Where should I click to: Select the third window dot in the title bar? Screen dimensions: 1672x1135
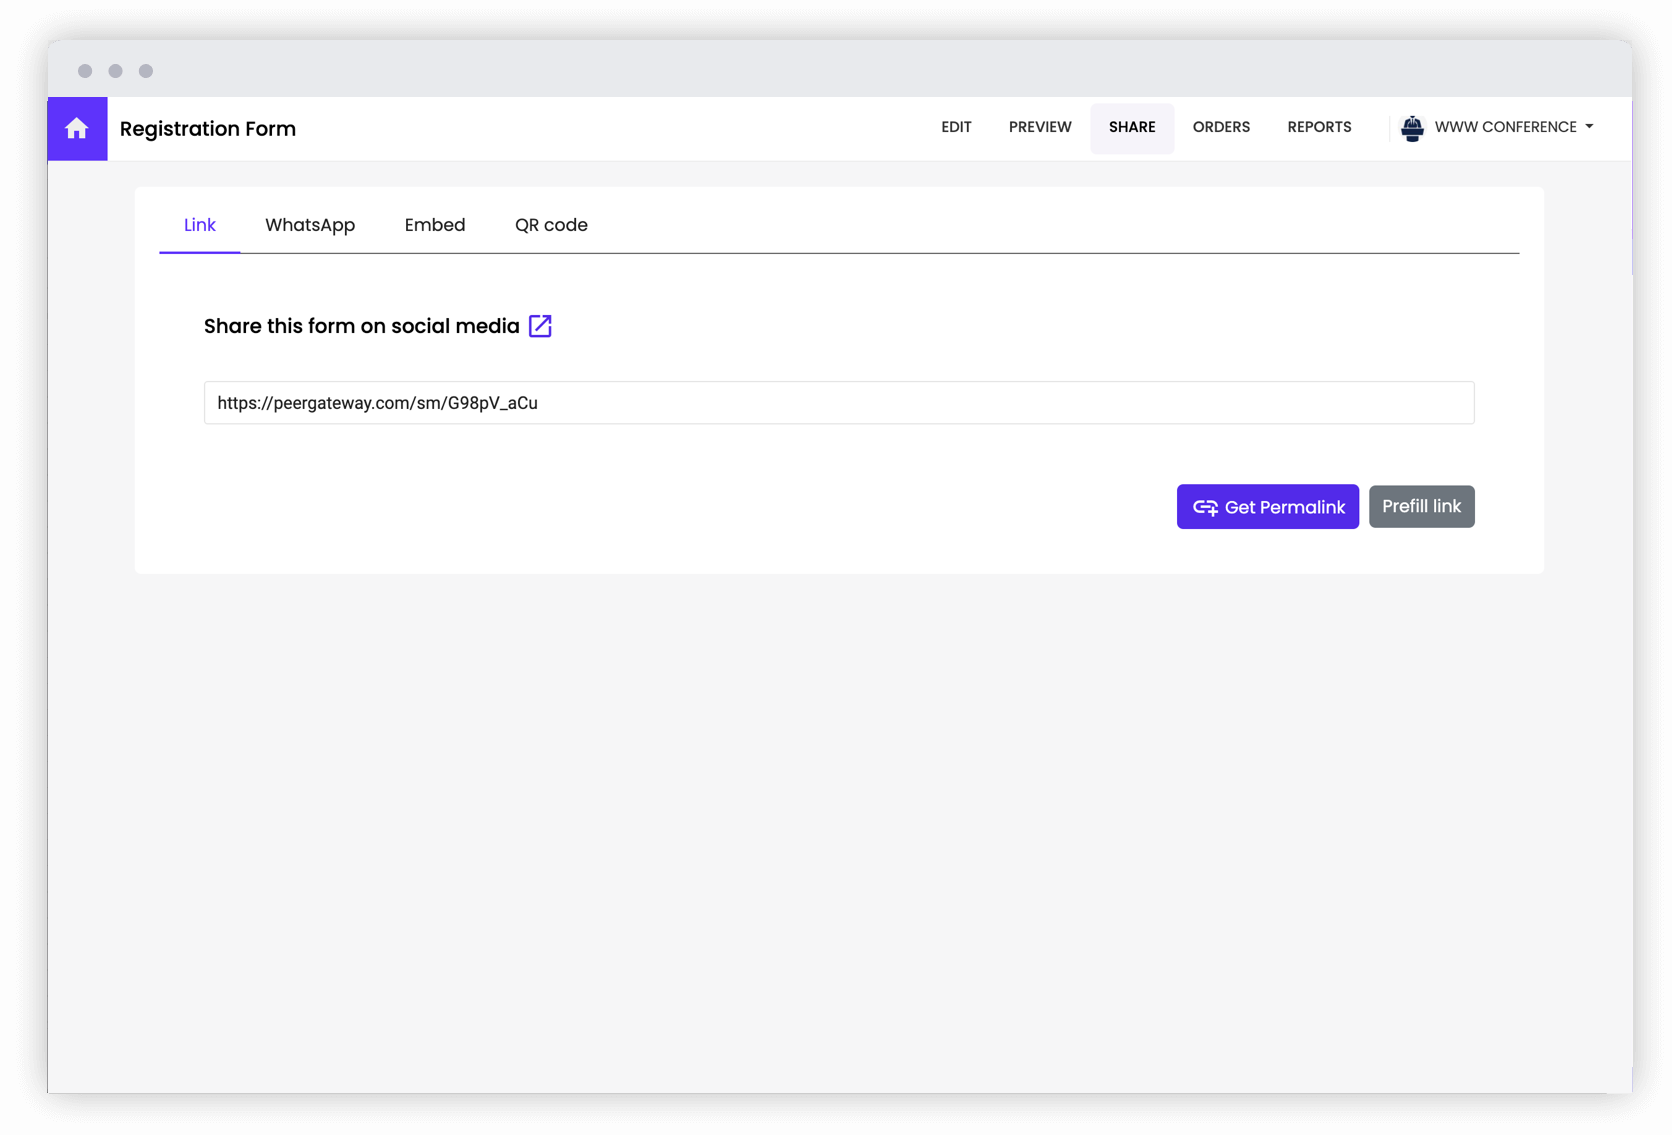tap(146, 70)
